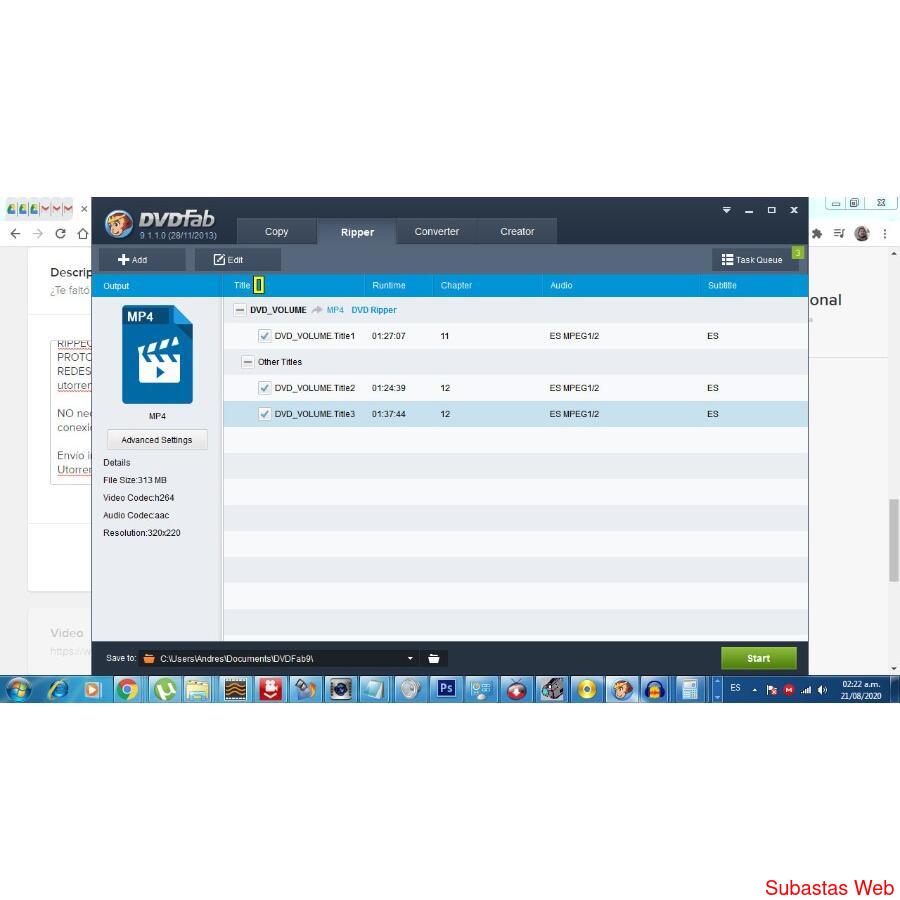Switch to the Copy tab
Image resolution: width=900 pixels, height=900 pixels.
pyautogui.click(x=277, y=232)
